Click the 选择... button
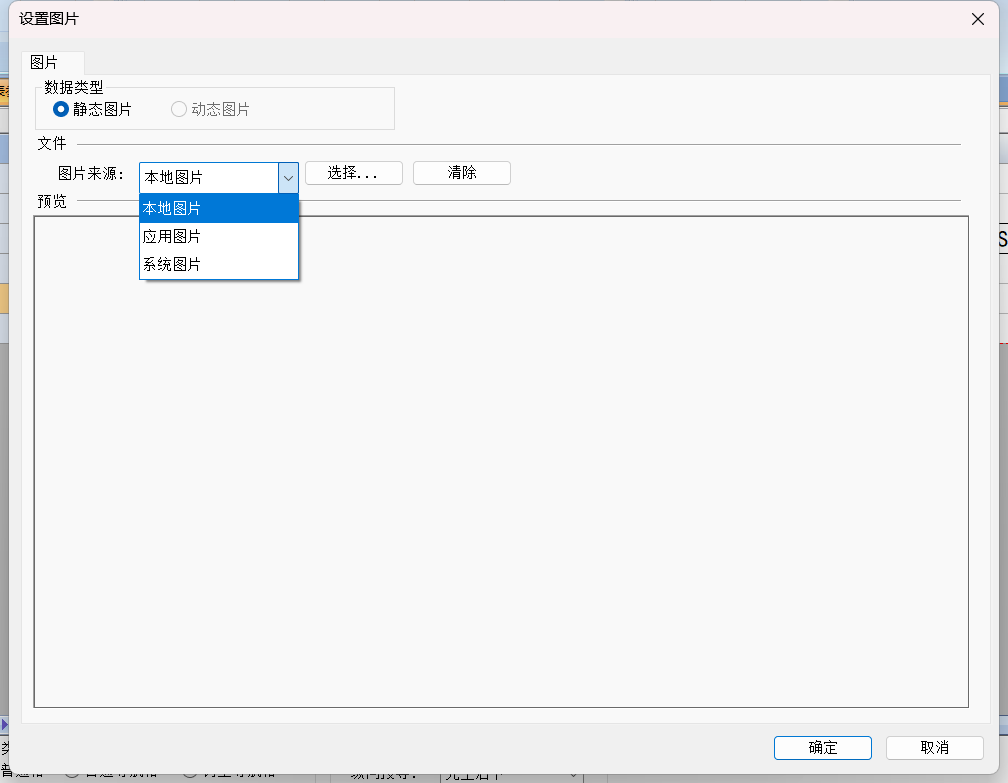The image size is (1008, 783). (353, 173)
